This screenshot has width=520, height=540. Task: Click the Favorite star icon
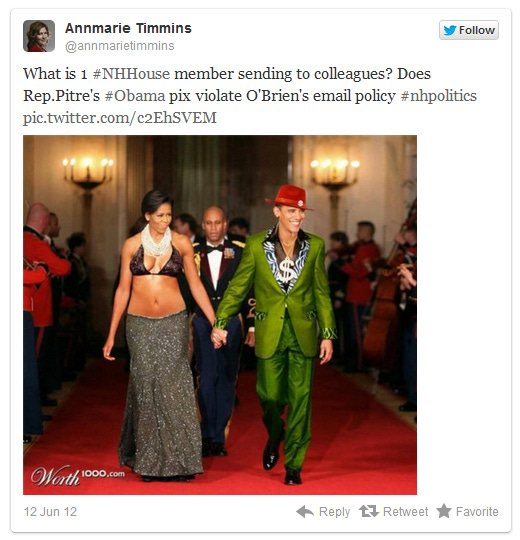point(444,511)
